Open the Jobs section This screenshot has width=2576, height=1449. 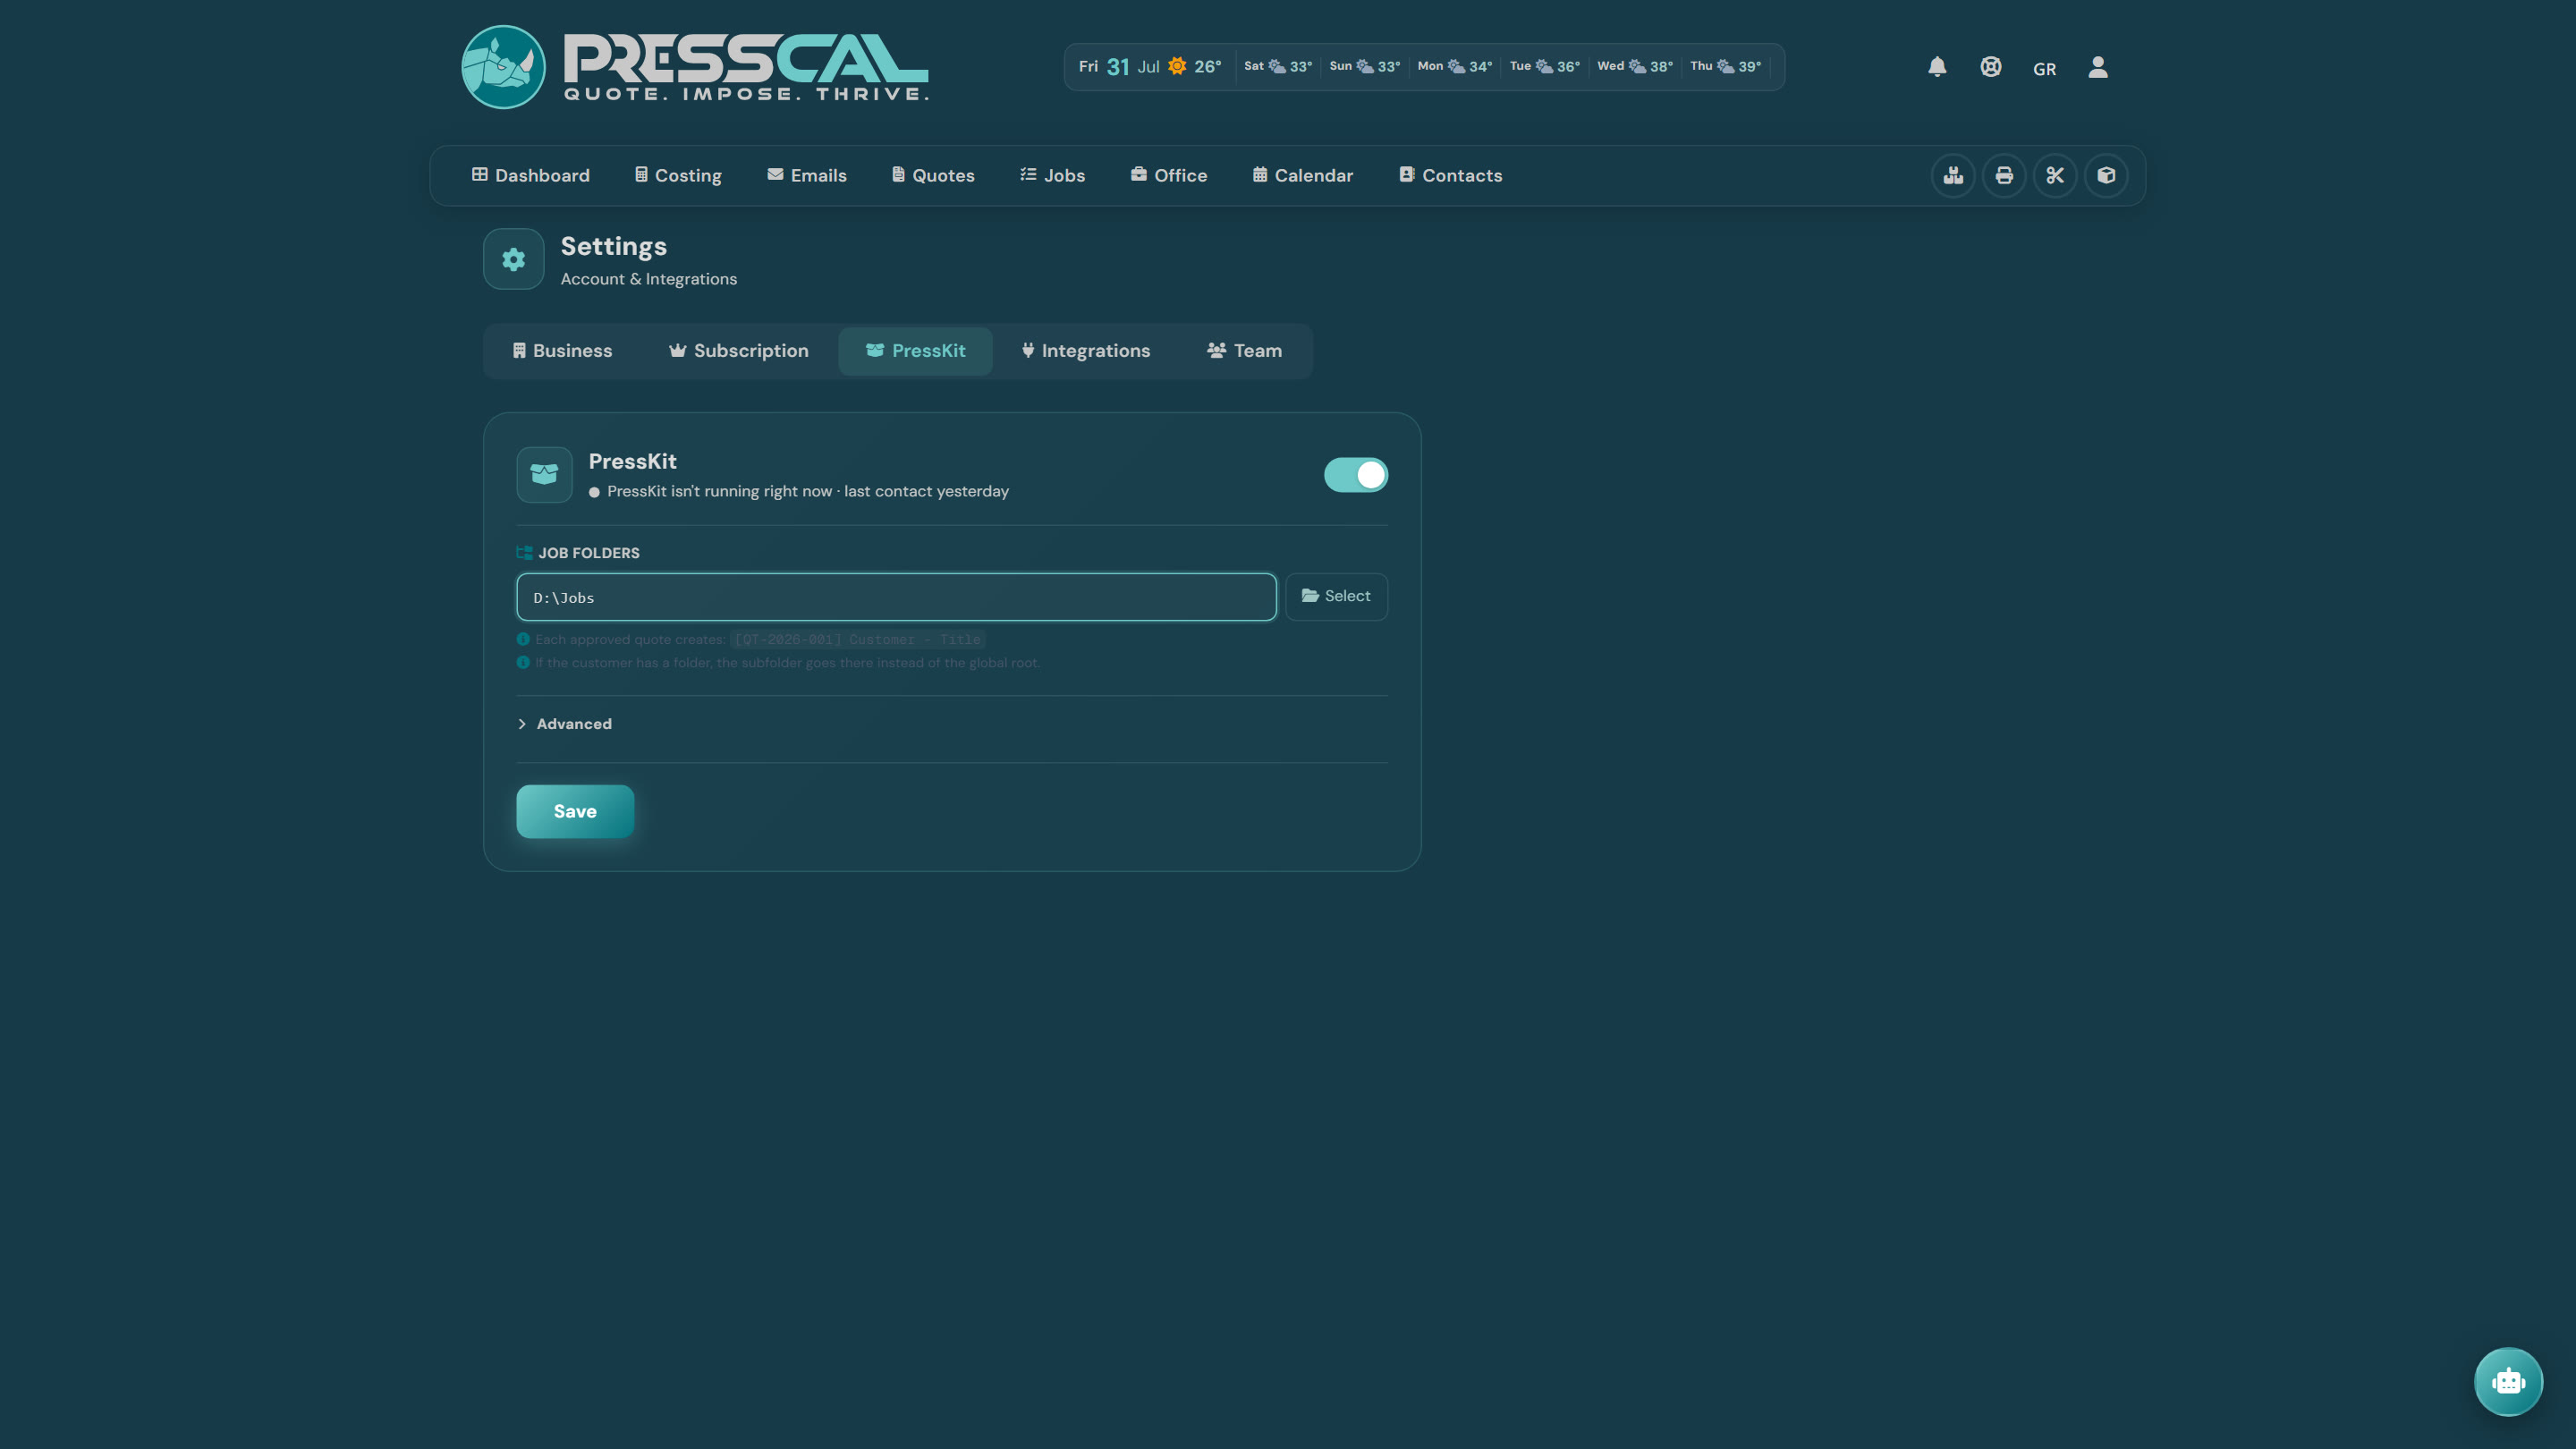(x=1052, y=176)
